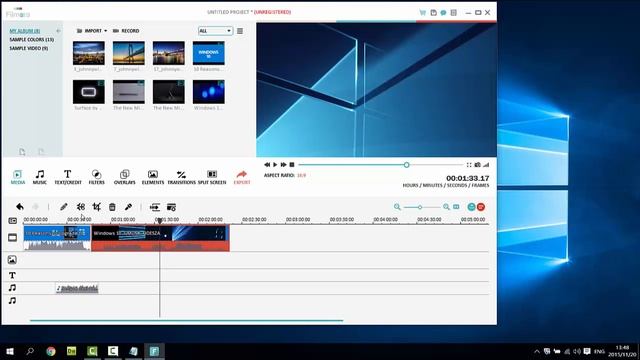Click the voiceover microphone icon
Viewport: 640px width, 360px height.
(x=128, y=207)
